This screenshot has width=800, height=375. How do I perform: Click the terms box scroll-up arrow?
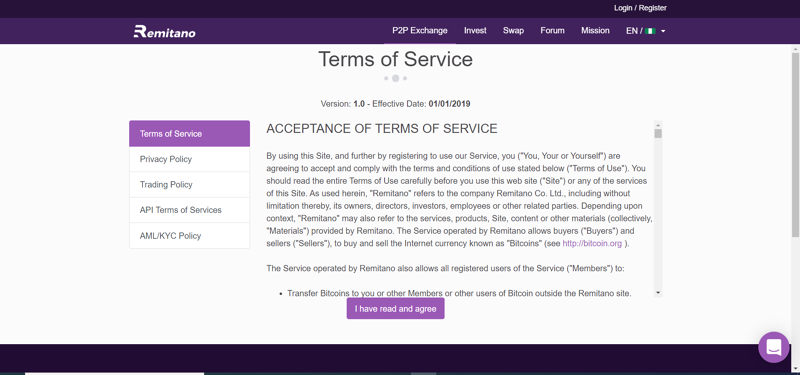click(x=658, y=124)
